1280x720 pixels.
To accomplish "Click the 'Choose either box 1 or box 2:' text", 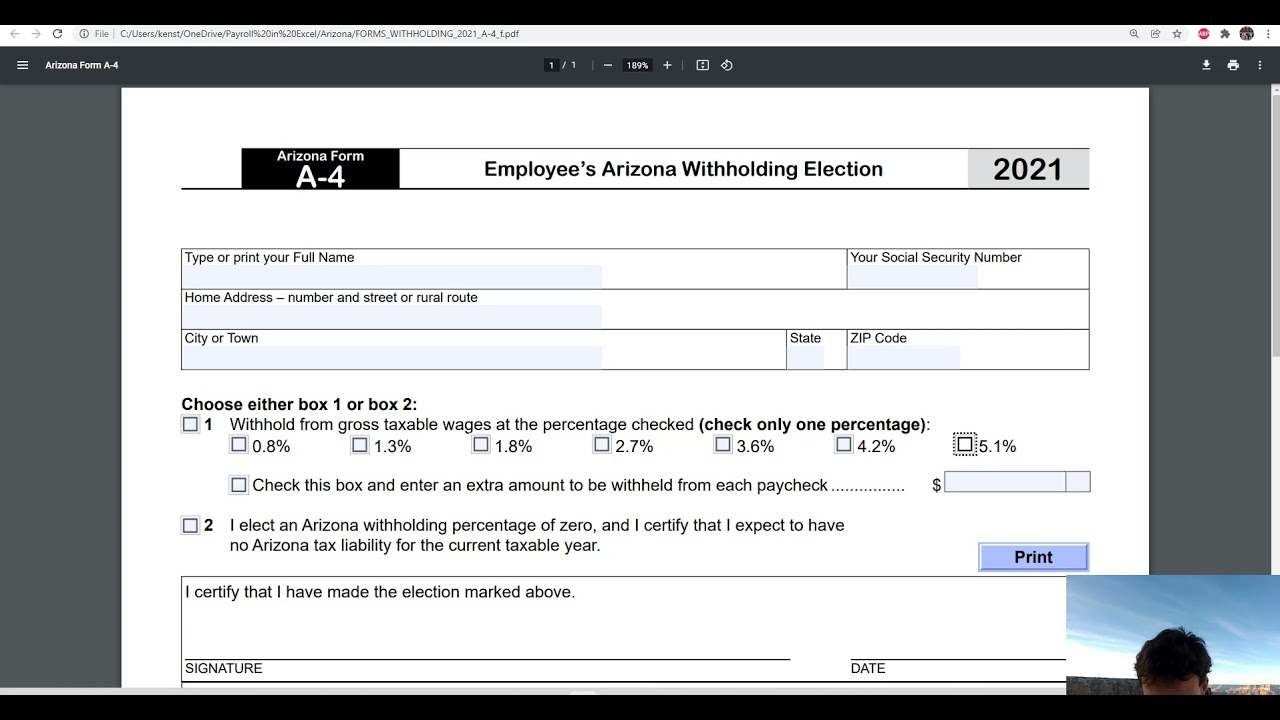I will [299, 405].
